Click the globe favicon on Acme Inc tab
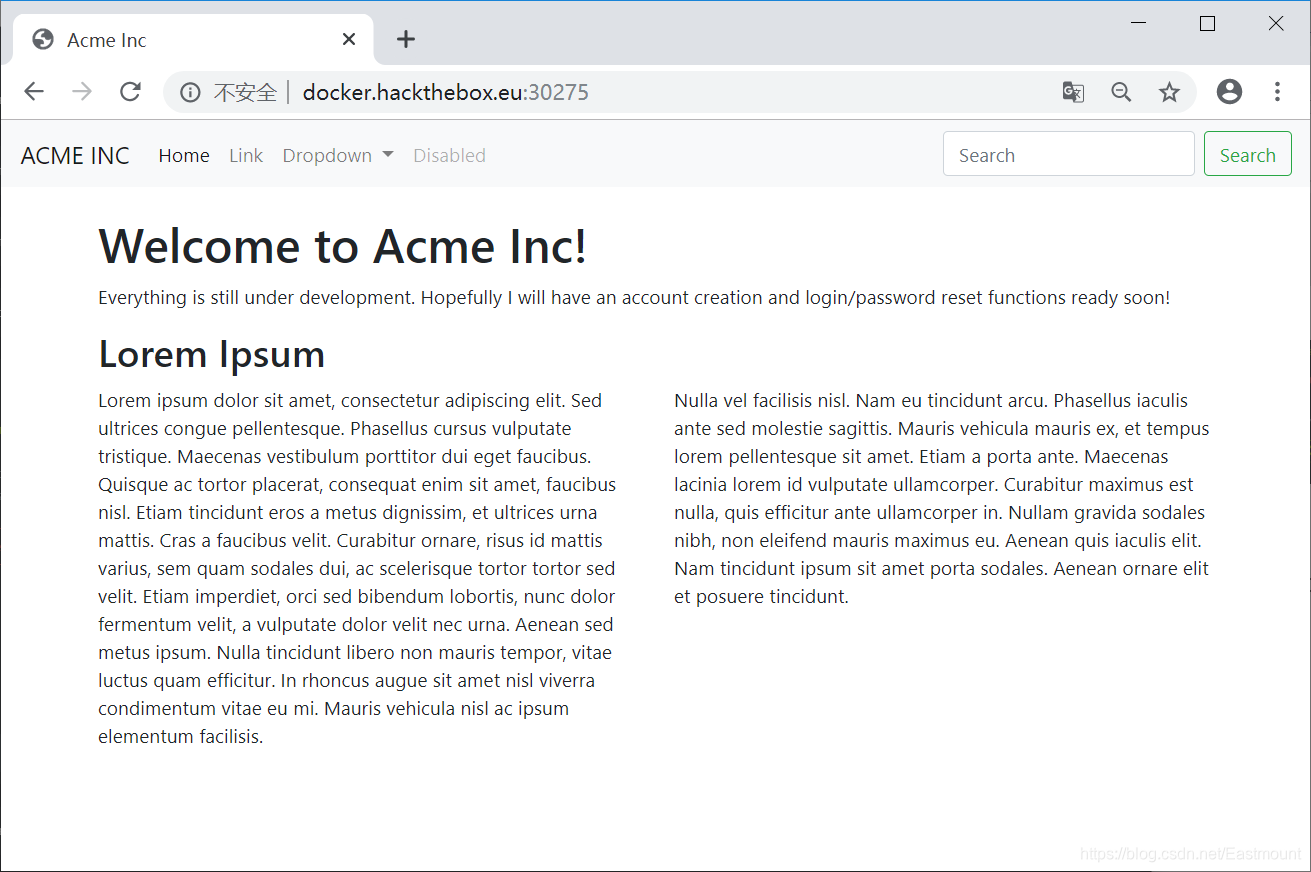 43,39
